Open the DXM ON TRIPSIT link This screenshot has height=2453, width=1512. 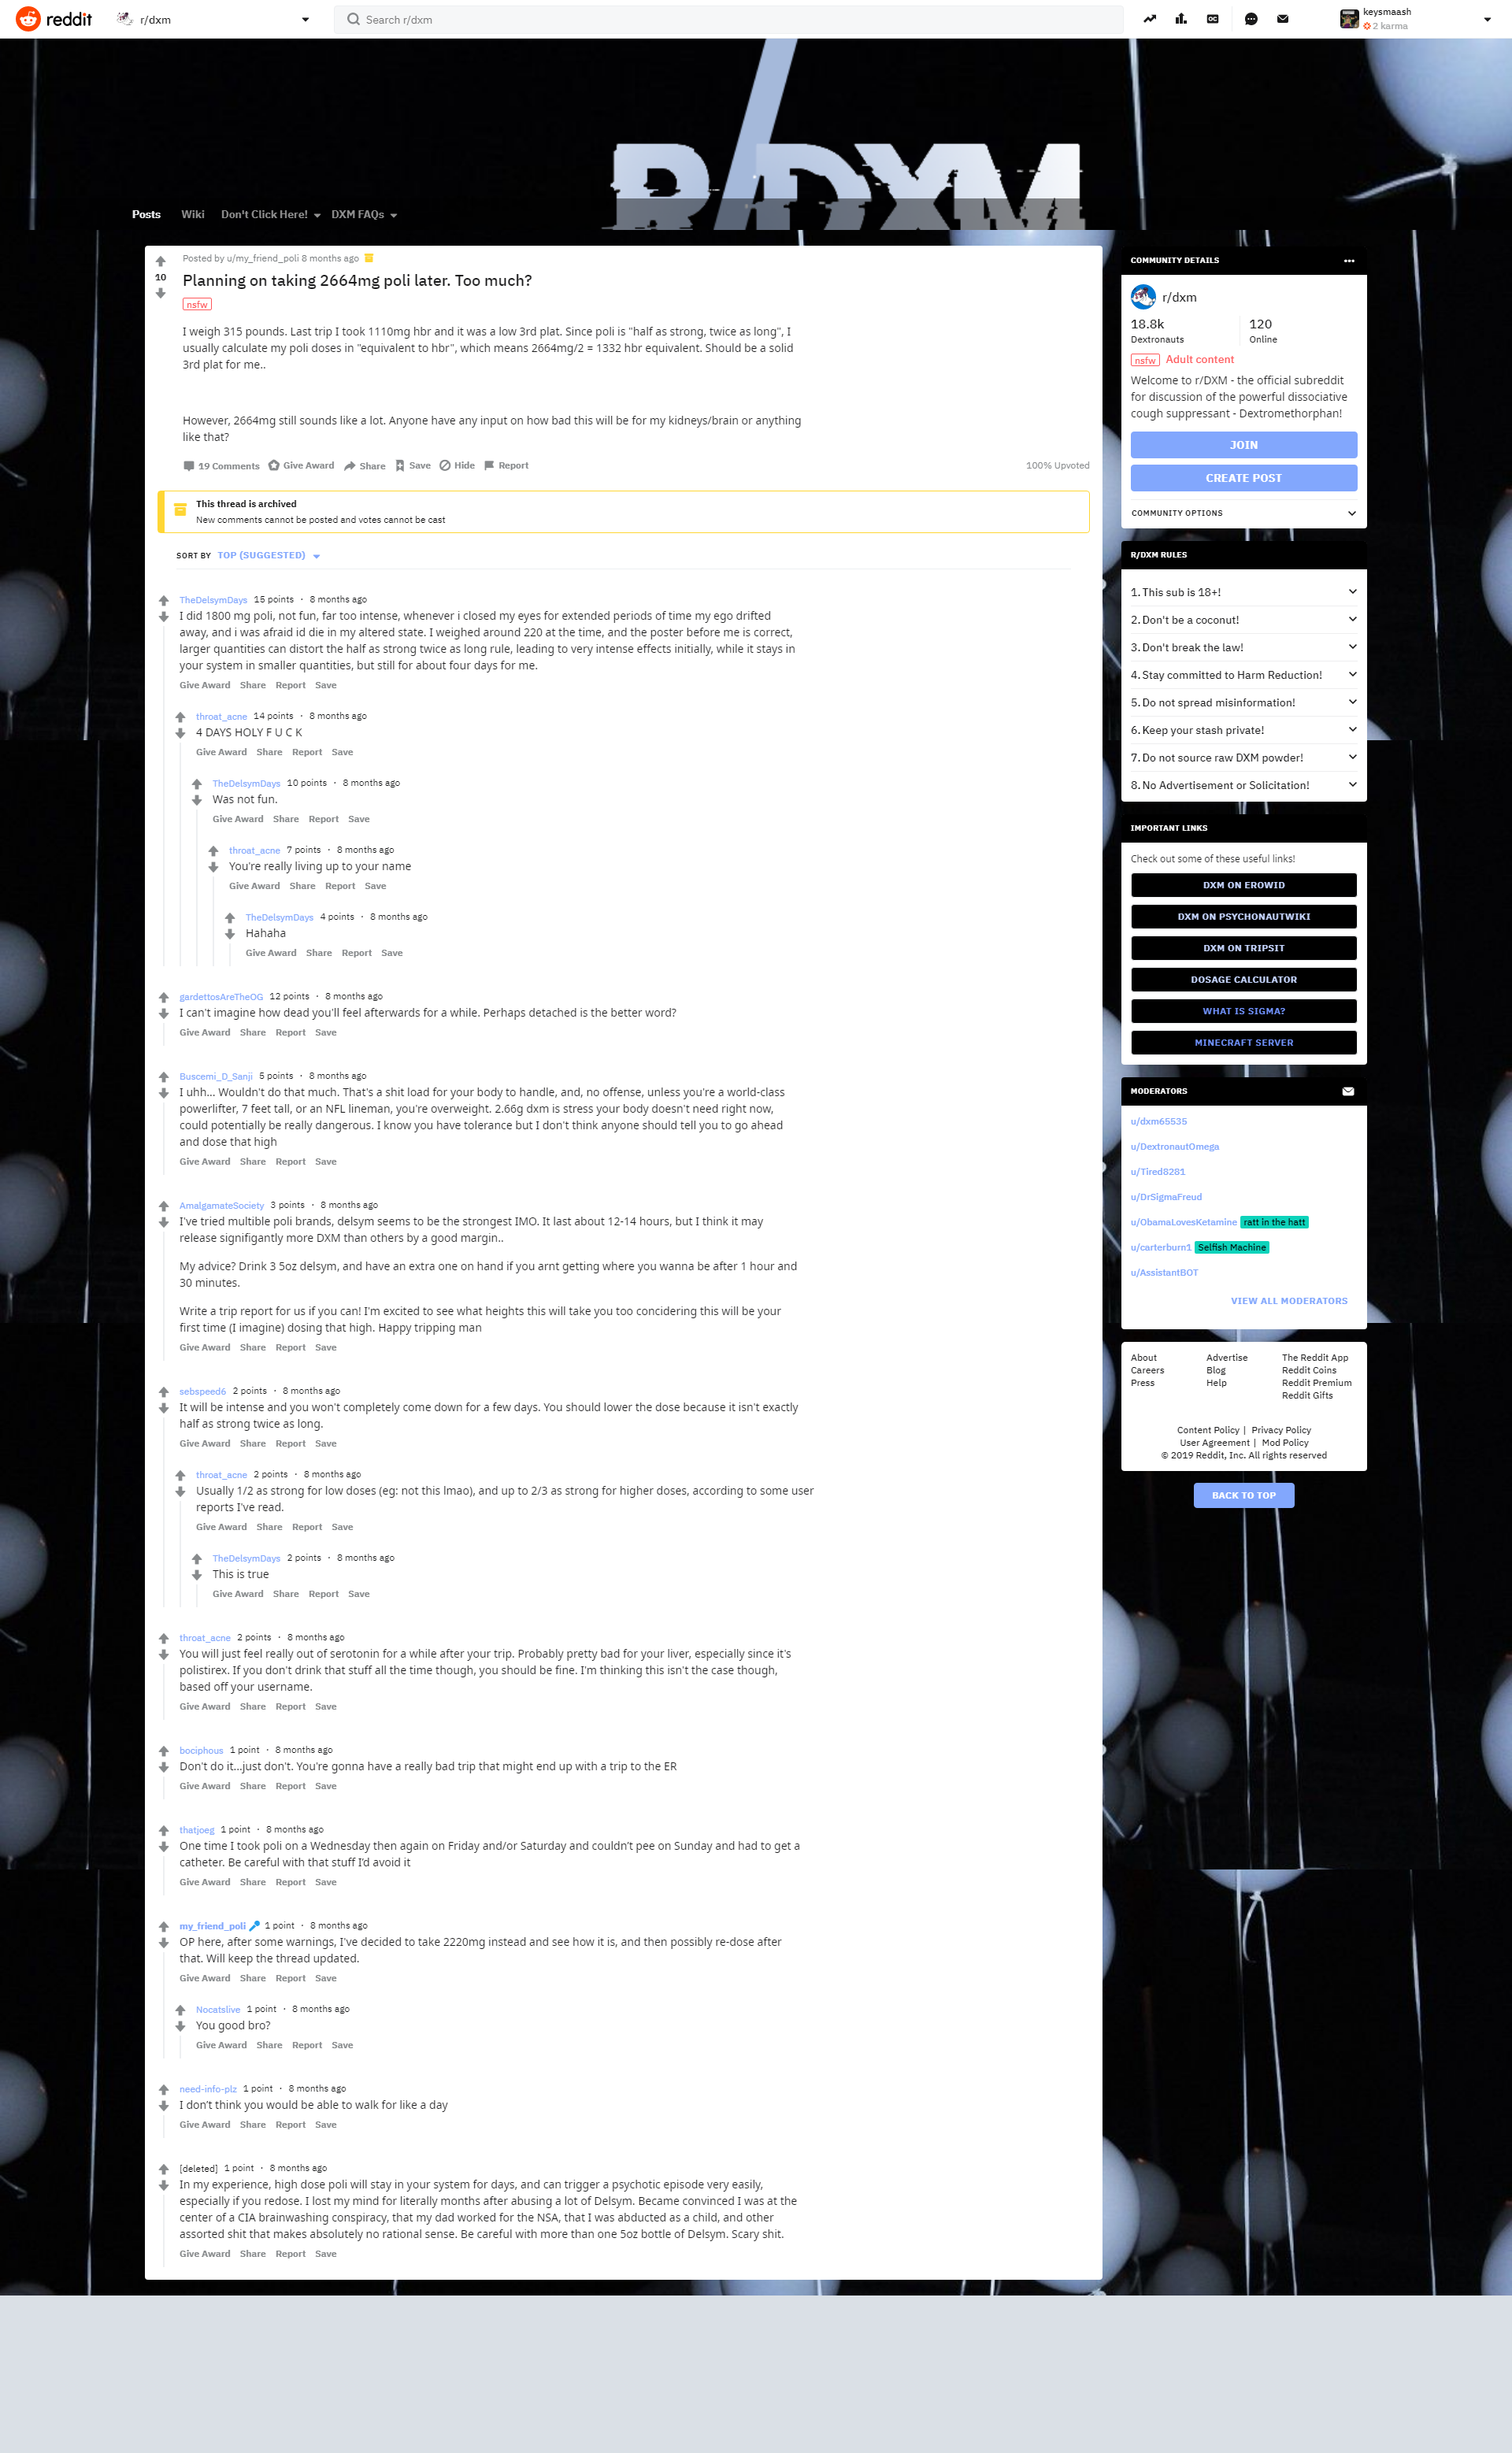[1244, 948]
